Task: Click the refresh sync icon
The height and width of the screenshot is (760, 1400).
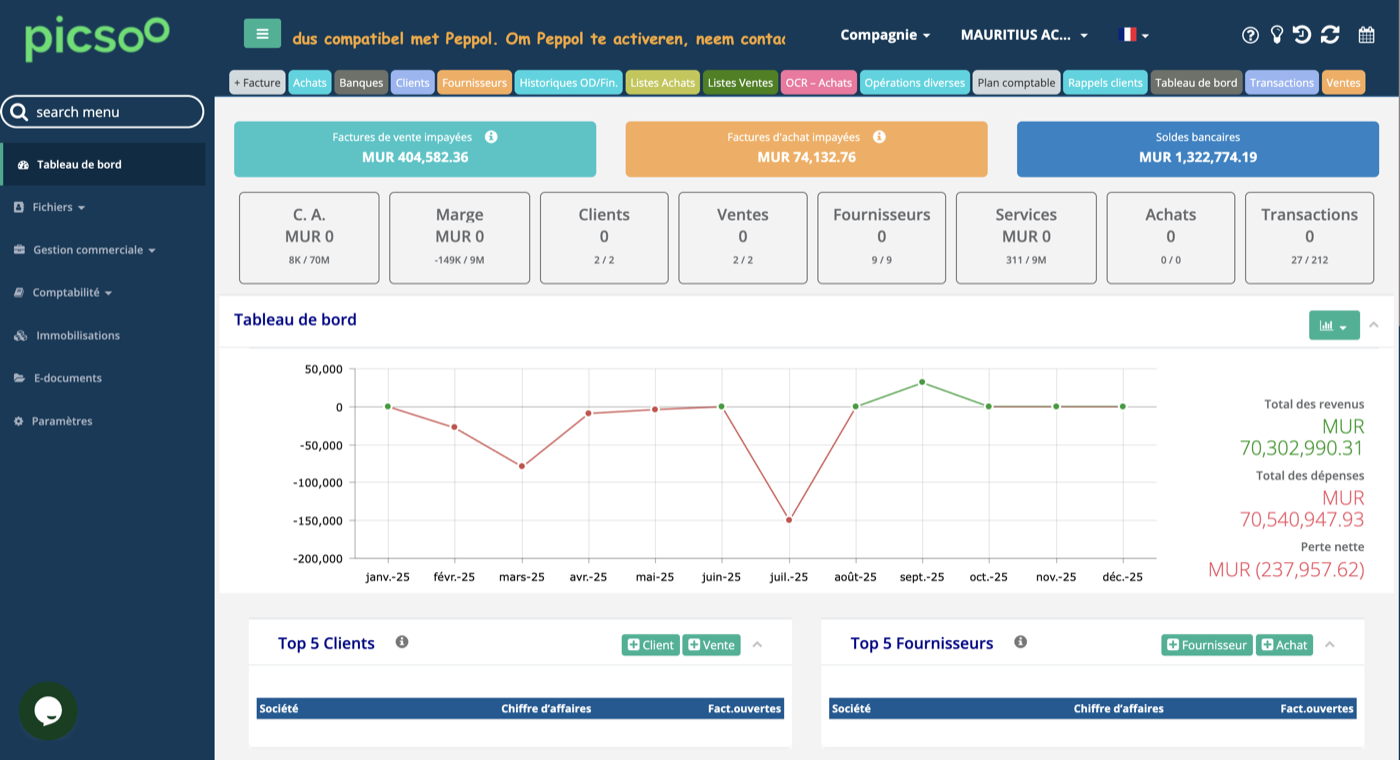Action: tap(1330, 35)
